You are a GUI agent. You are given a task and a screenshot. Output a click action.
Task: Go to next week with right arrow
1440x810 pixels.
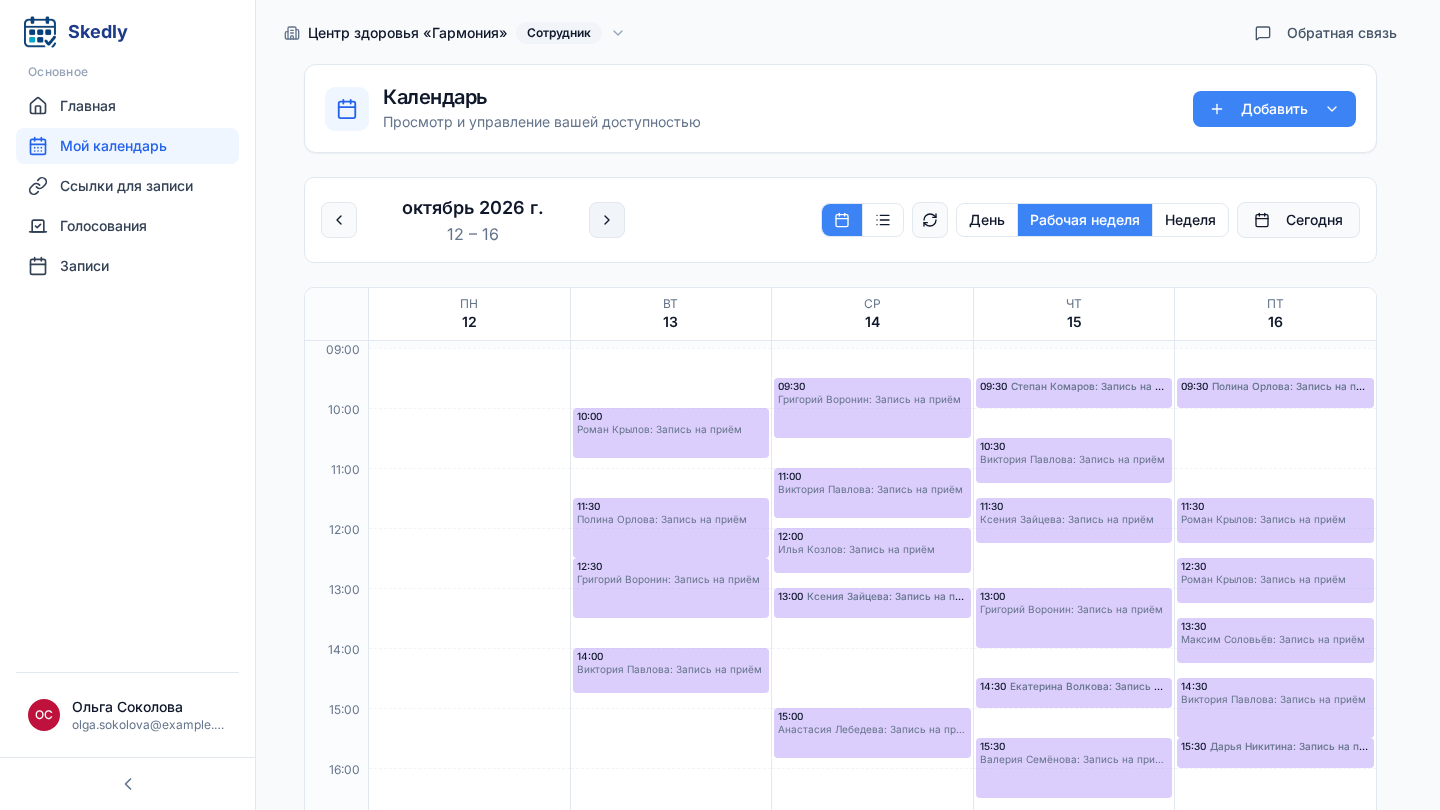pyautogui.click(x=607, y=220)
